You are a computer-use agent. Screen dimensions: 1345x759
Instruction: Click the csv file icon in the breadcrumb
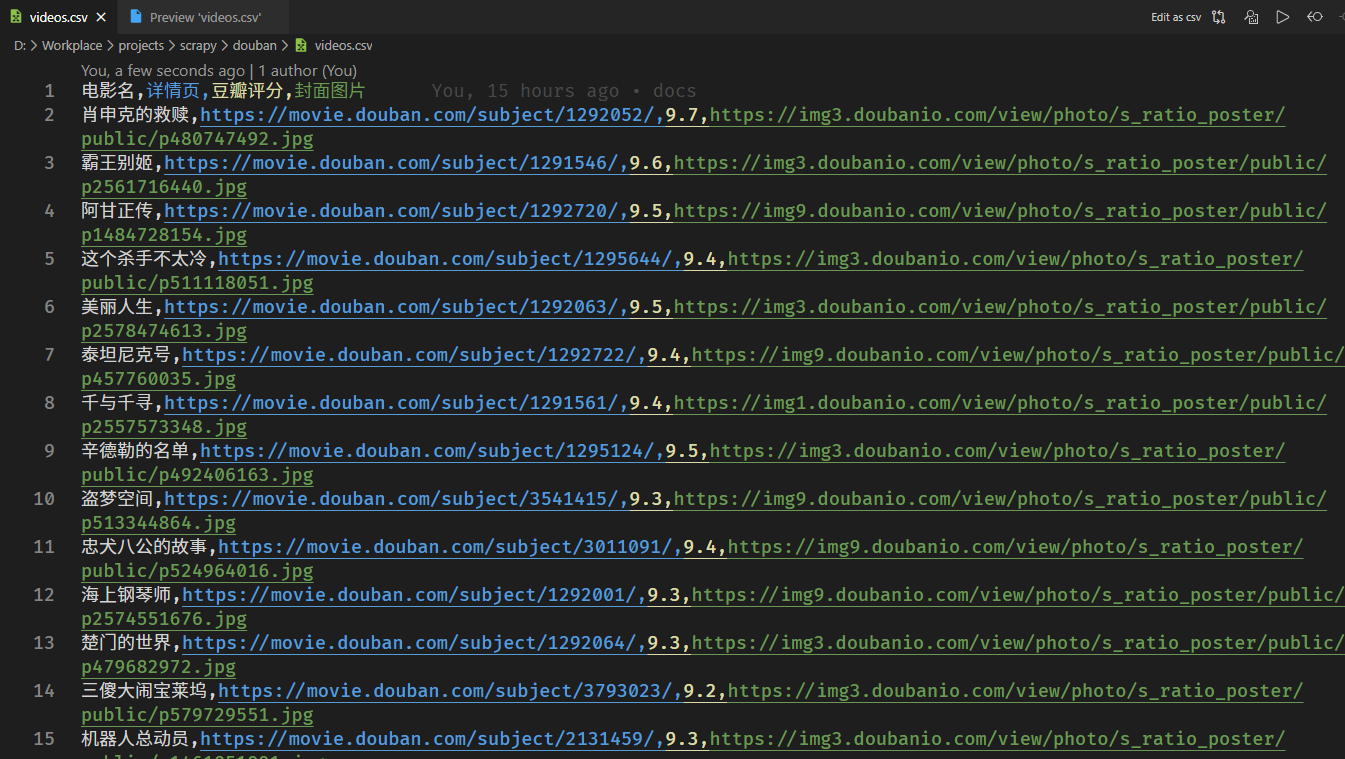(301, 45)
